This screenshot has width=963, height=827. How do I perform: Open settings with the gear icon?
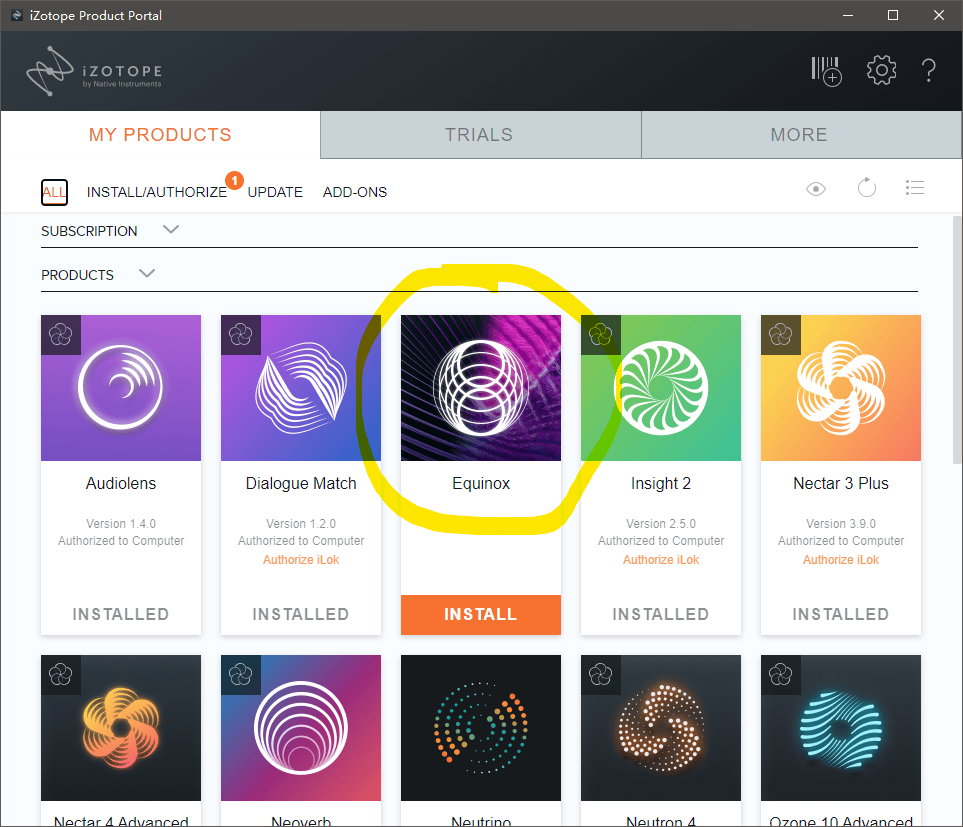[881, 70]
